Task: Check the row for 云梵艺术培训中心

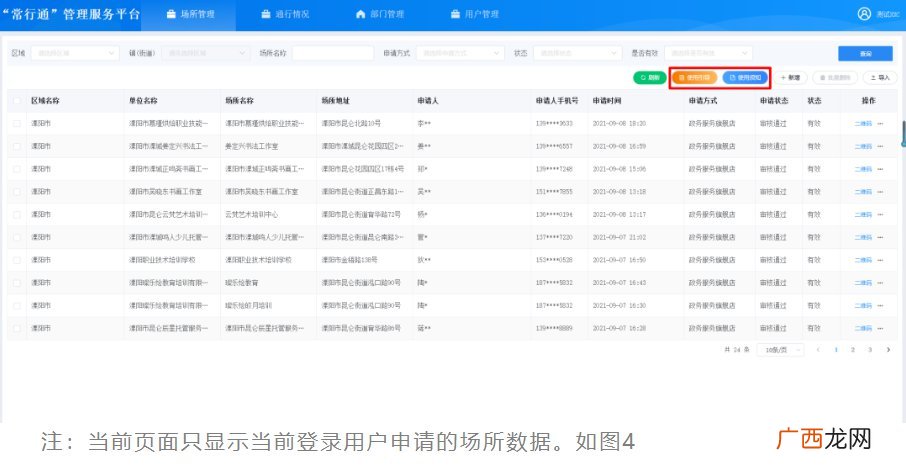Action: 17,214
